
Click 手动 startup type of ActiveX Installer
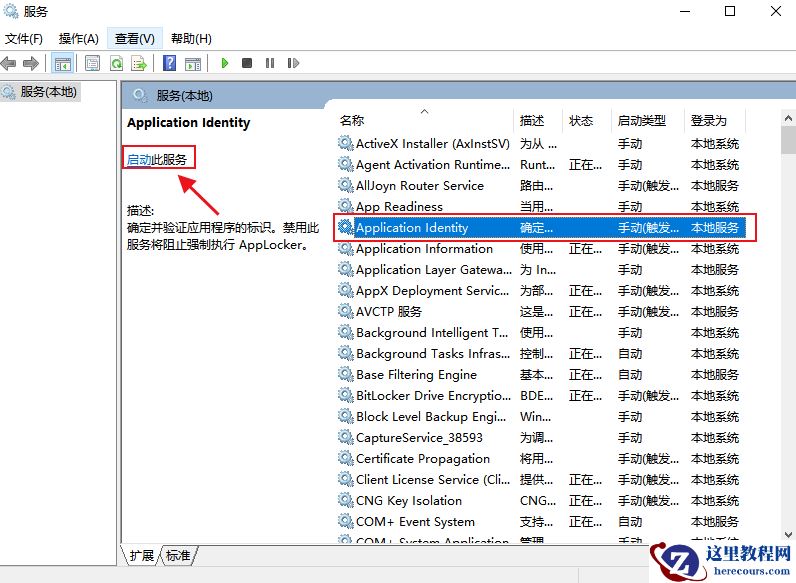(630, 144)
